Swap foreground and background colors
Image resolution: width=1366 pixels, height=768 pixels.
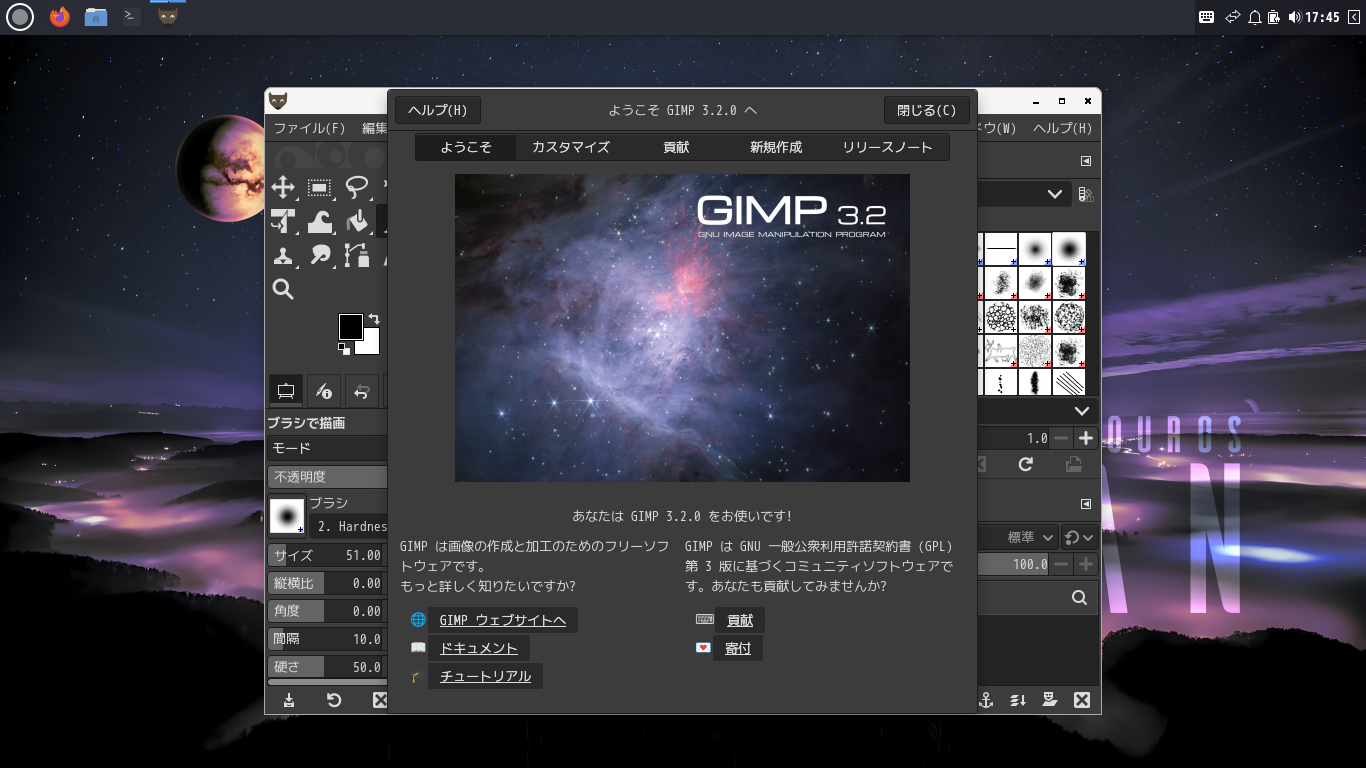(374, 319)
